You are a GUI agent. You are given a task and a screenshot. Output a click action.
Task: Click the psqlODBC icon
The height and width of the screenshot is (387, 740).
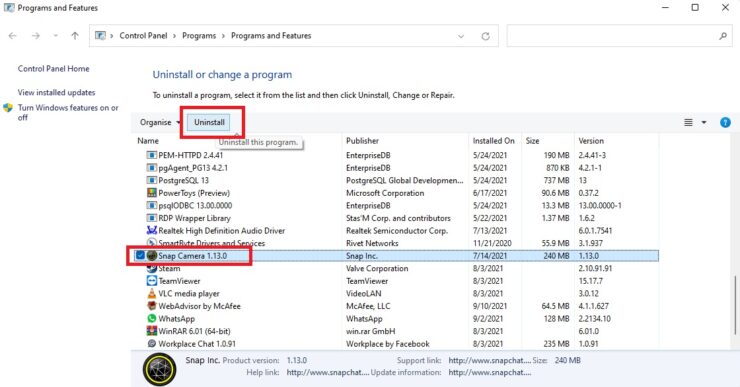151,205
